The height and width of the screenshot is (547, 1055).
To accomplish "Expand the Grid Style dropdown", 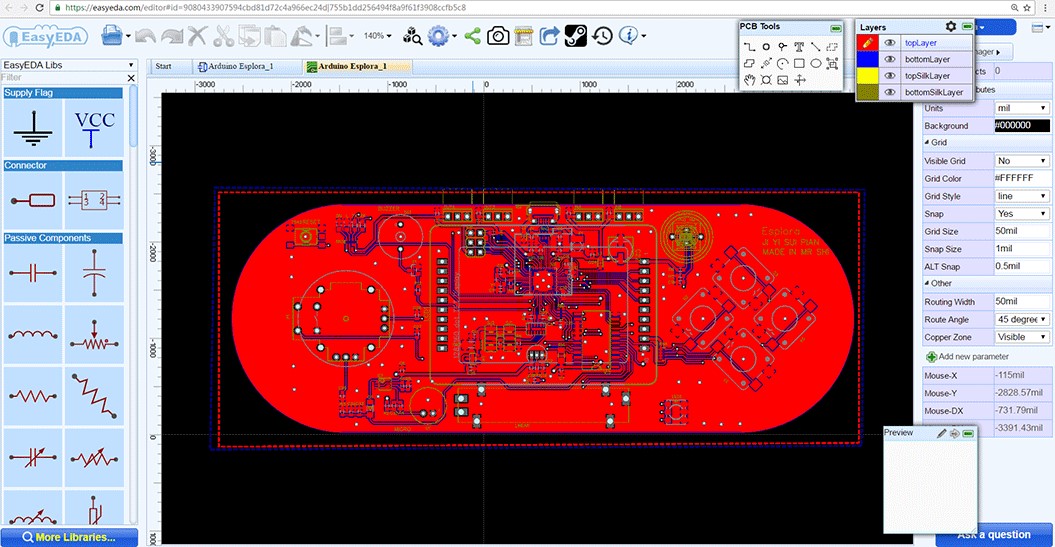I will click(x=1021, y=196).
